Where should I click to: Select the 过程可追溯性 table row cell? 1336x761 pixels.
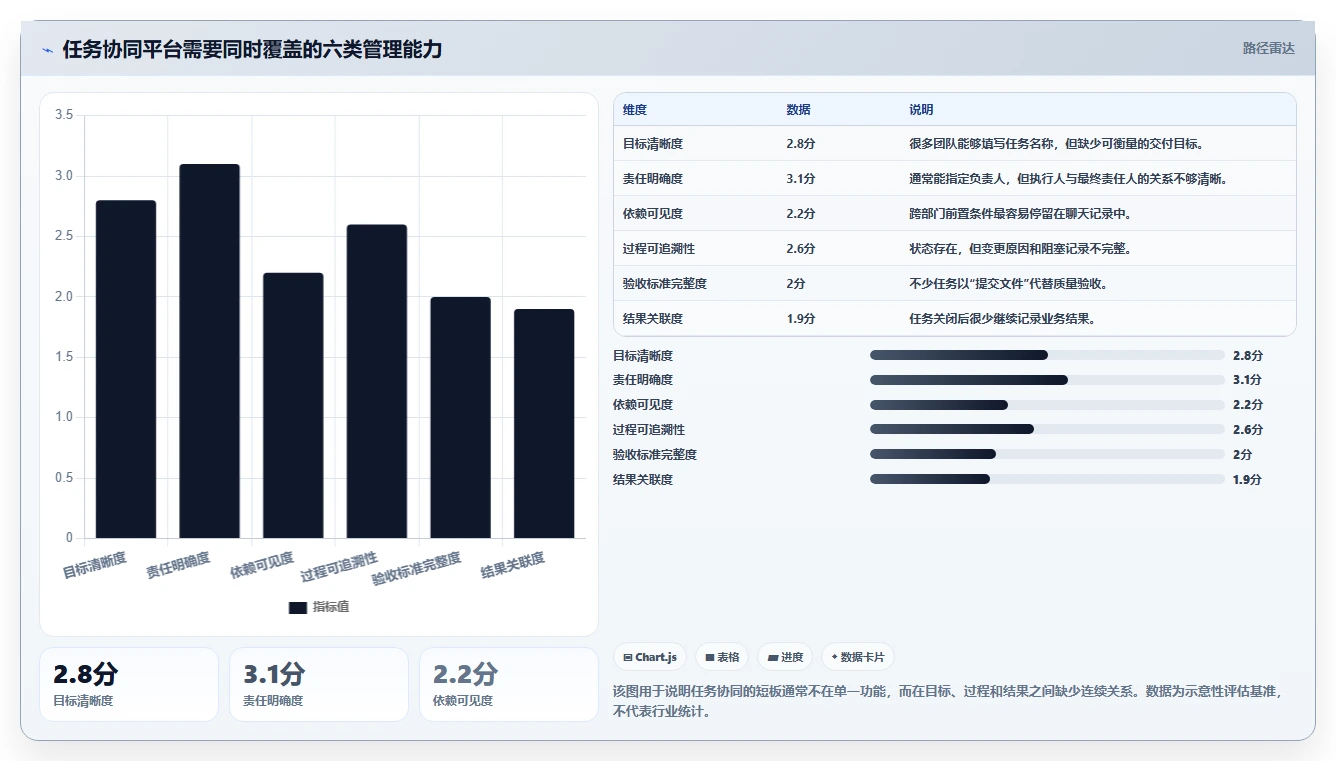point(659,249)
